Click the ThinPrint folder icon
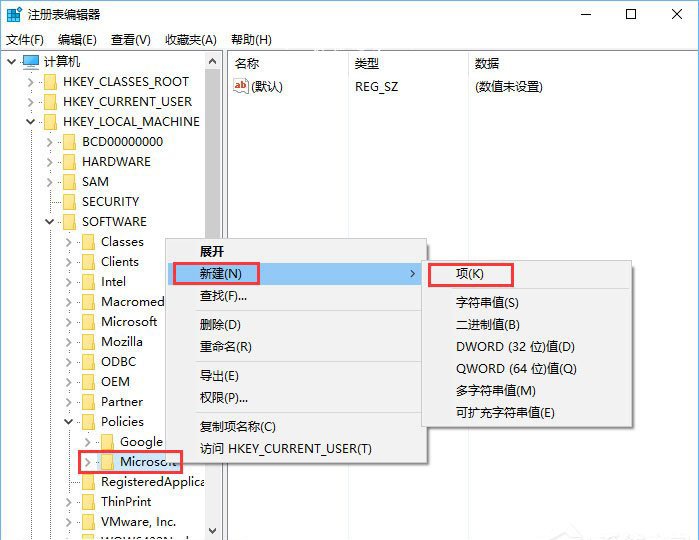This screenshot has width=699, height=540. click(88, 502)
